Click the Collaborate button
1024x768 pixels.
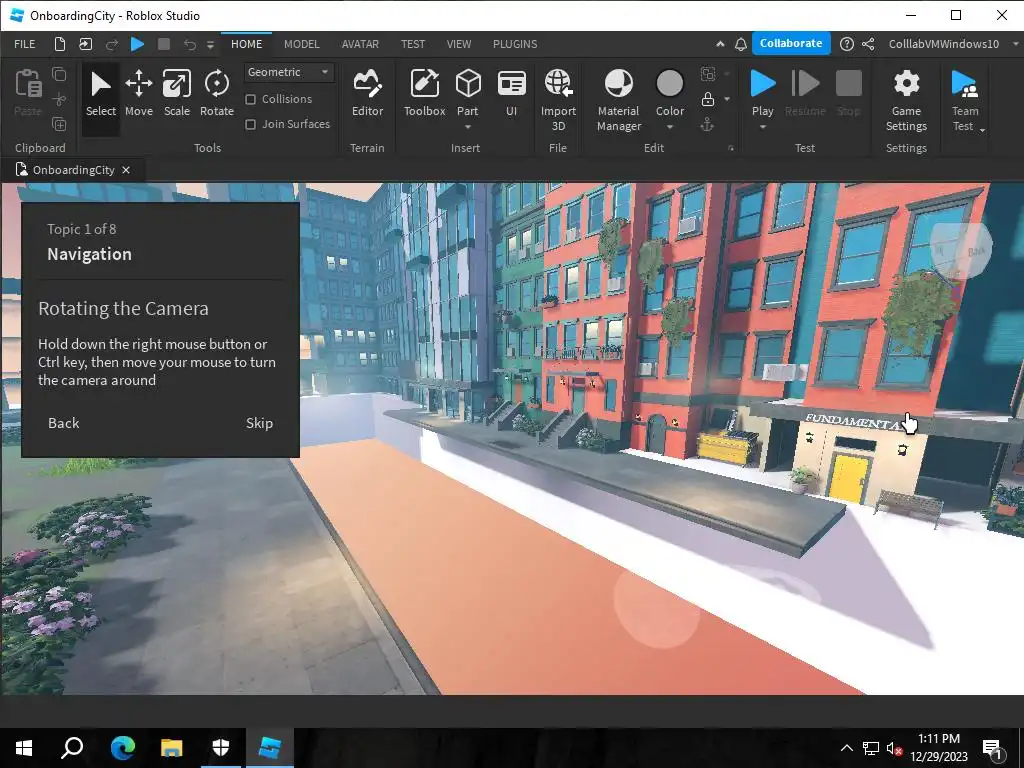(791, 43)
